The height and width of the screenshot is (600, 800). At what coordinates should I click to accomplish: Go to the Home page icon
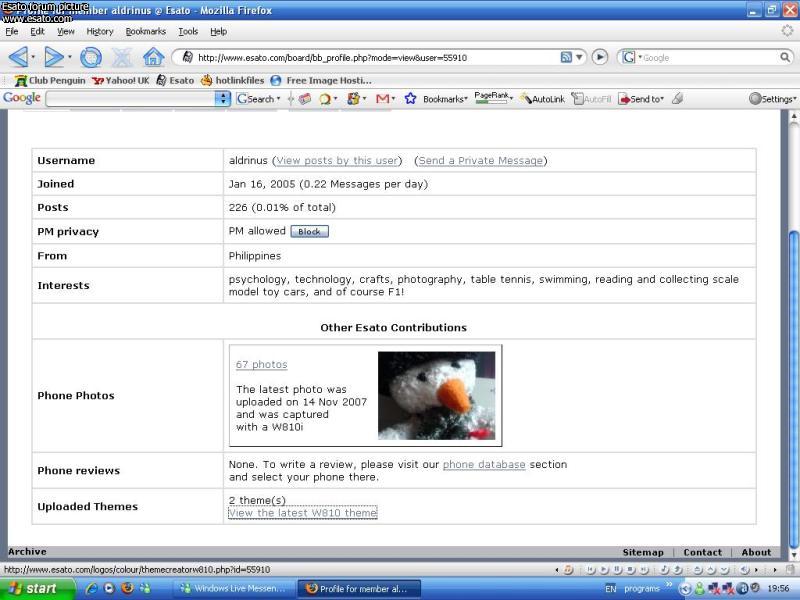(x=153, y=57)
